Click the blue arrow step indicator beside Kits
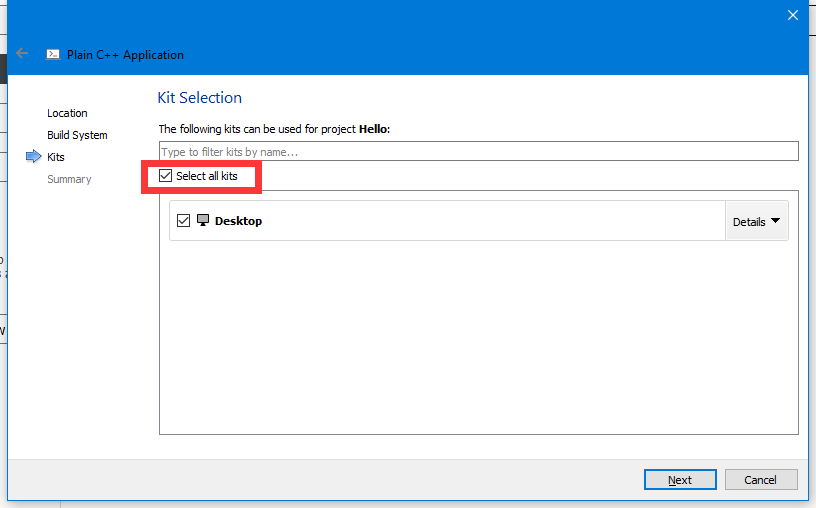The image size is (816, 508). pyautogui.click(x=33, y=157)
